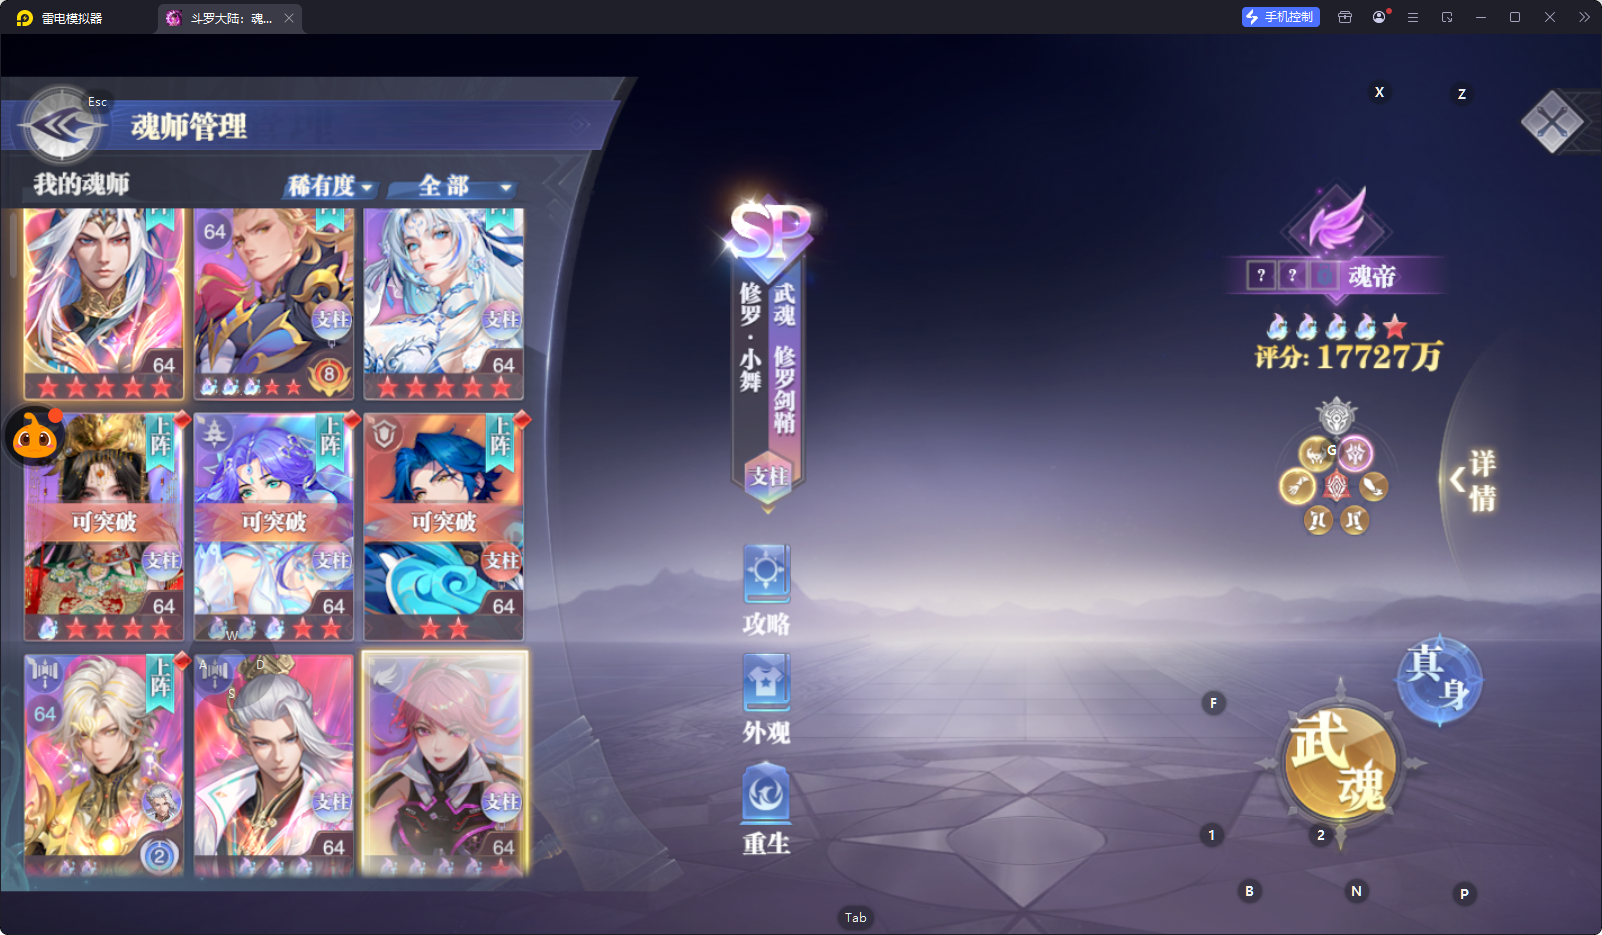Select the silver-haired man in white robe card
Image resolution: width=1602 pixels, height=935 pixels.
tap(274, 765)
